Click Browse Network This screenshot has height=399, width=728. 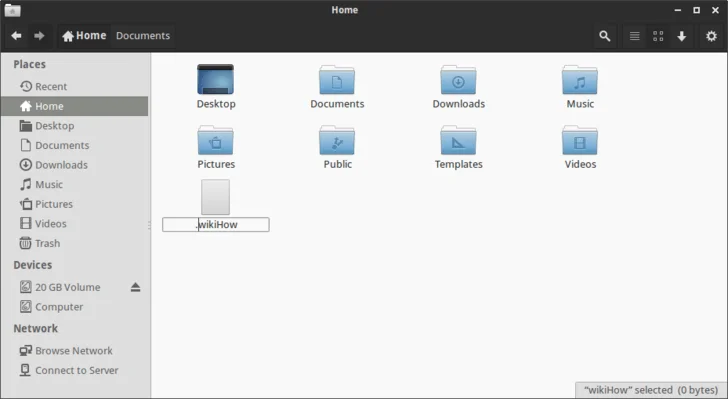coord(74,350)
